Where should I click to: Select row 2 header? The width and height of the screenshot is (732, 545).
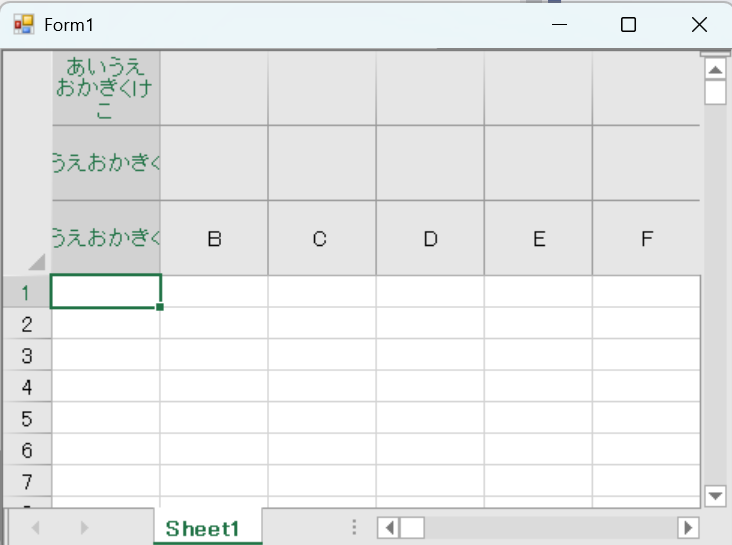(27, 324)
